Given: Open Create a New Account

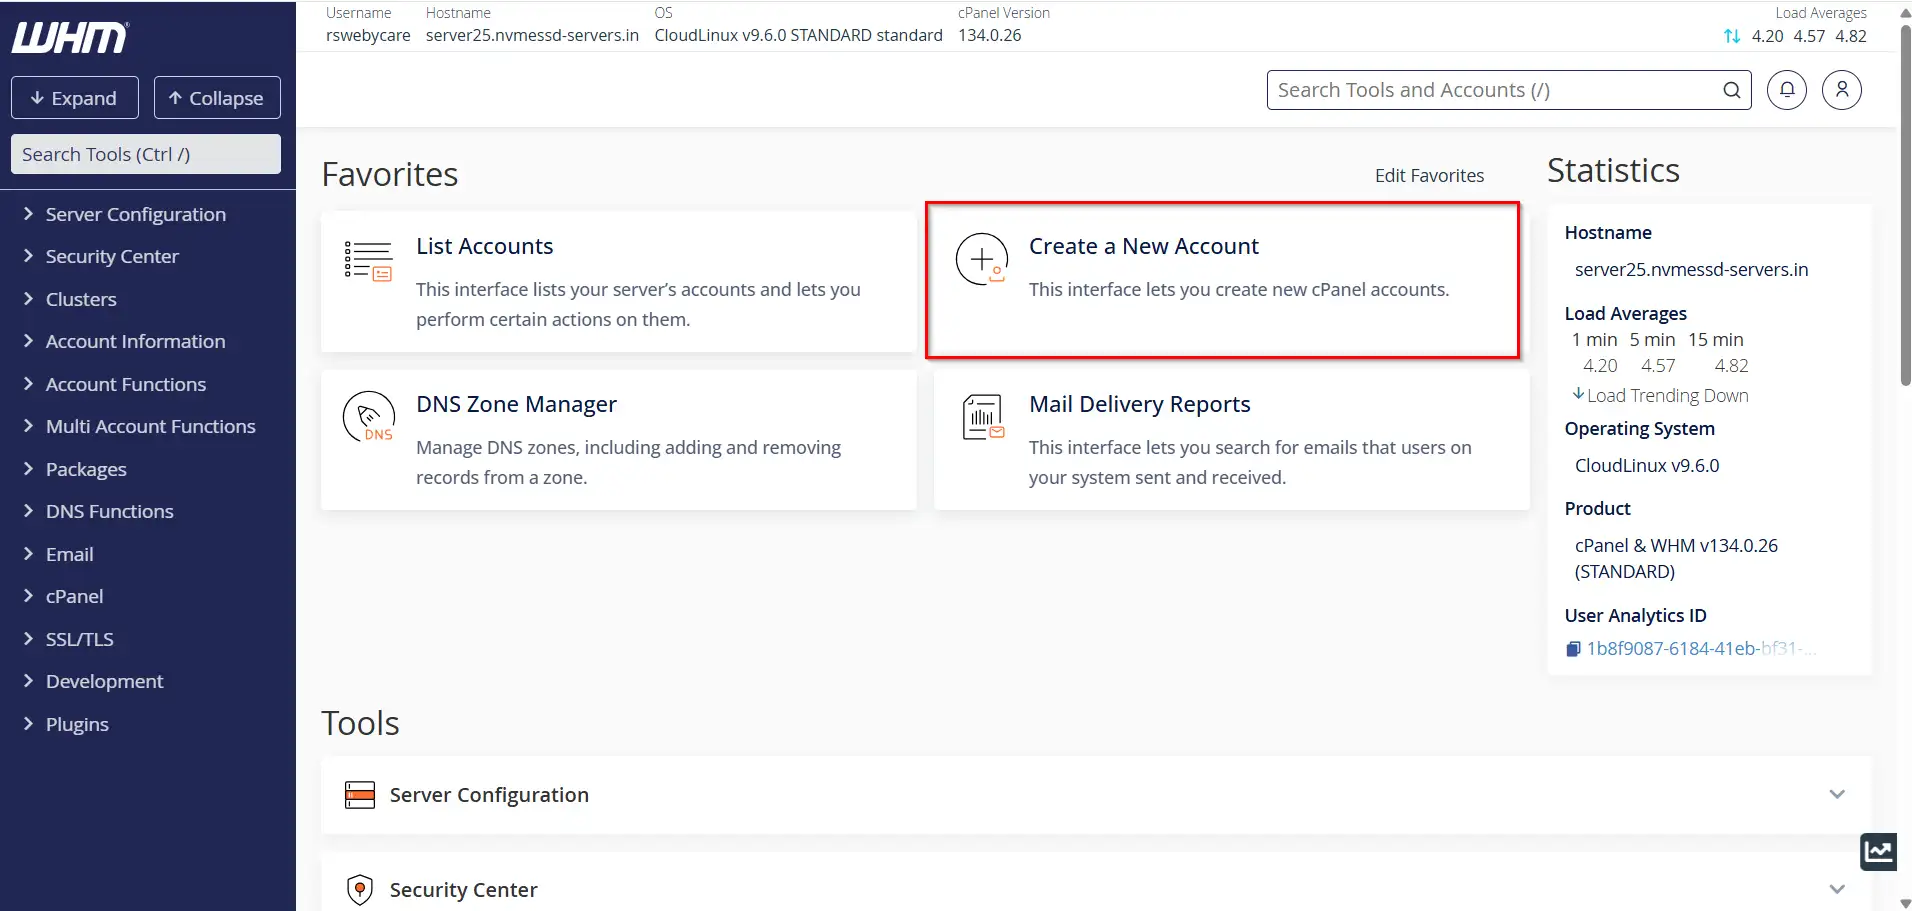Looking at the screenshot, I should pos(1222,281).
